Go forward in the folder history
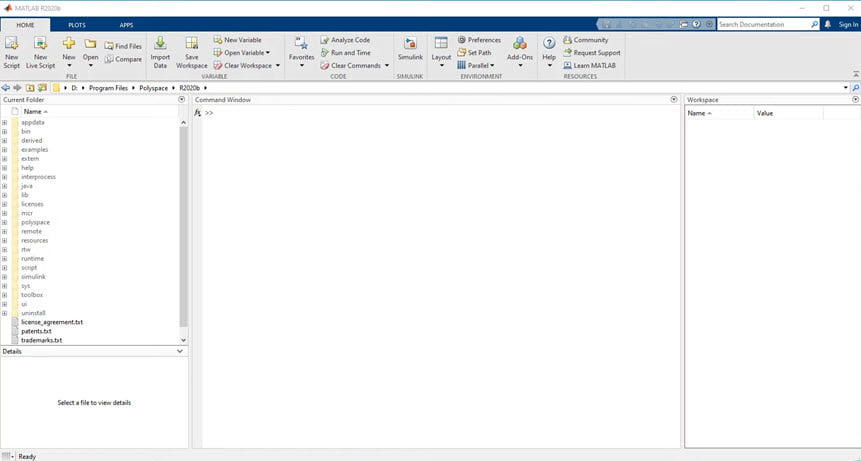Viewport: 861px width, 461px height. [17, 88]
